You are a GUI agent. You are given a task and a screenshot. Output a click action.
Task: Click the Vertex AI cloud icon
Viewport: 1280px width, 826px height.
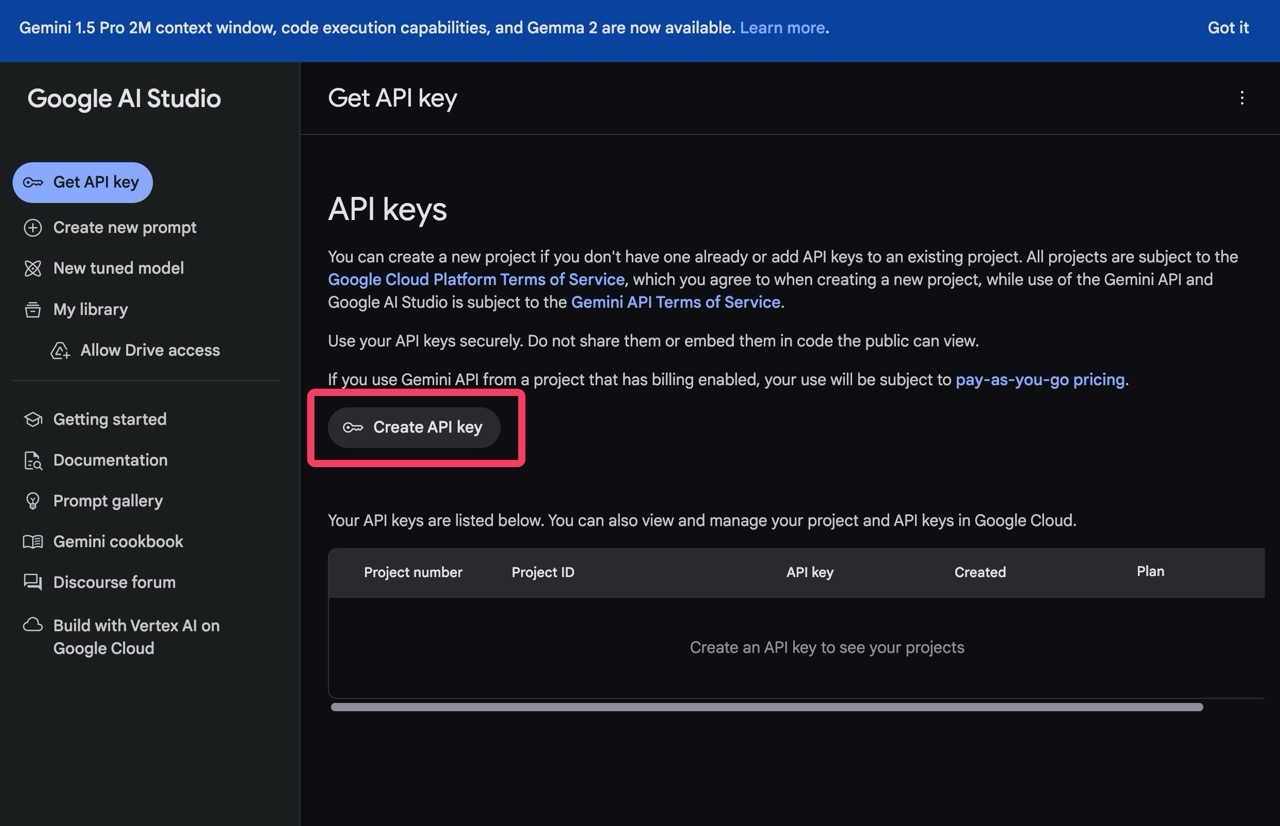point(33,625)
